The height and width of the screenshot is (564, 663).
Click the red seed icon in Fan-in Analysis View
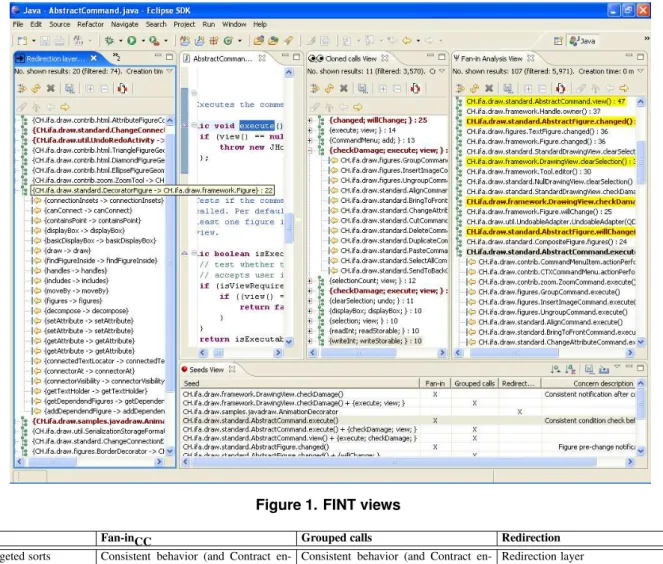point(561,88)
